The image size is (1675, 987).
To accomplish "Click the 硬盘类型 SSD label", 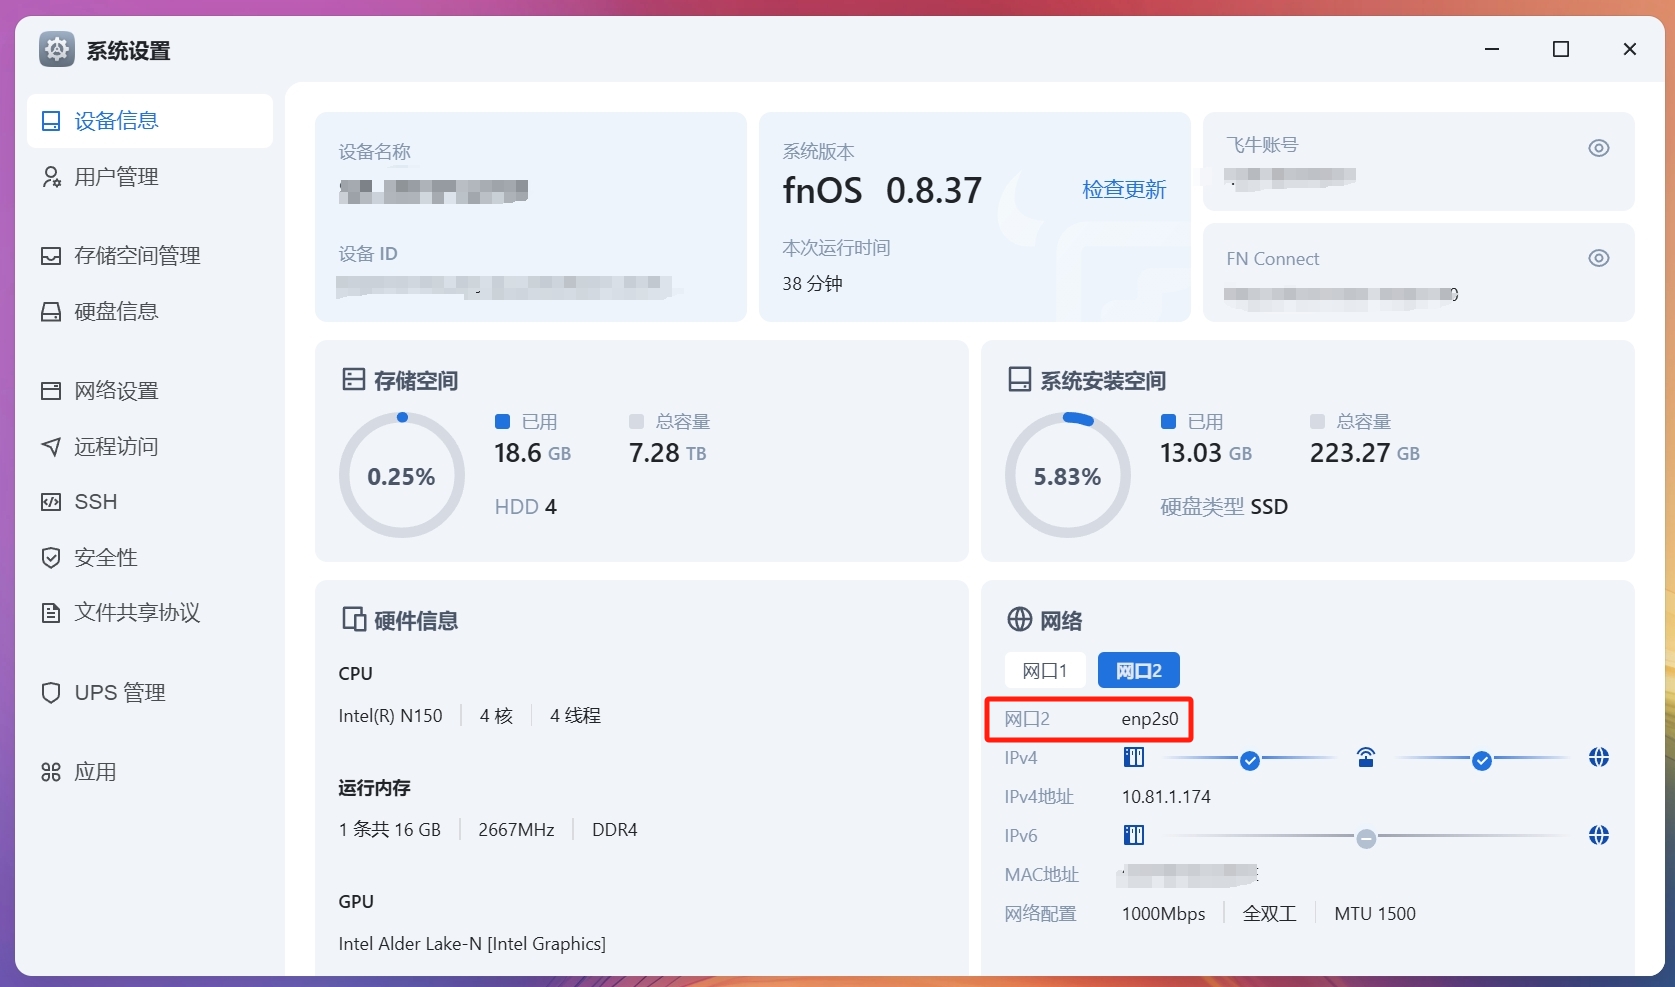I will pos(1224,507).
